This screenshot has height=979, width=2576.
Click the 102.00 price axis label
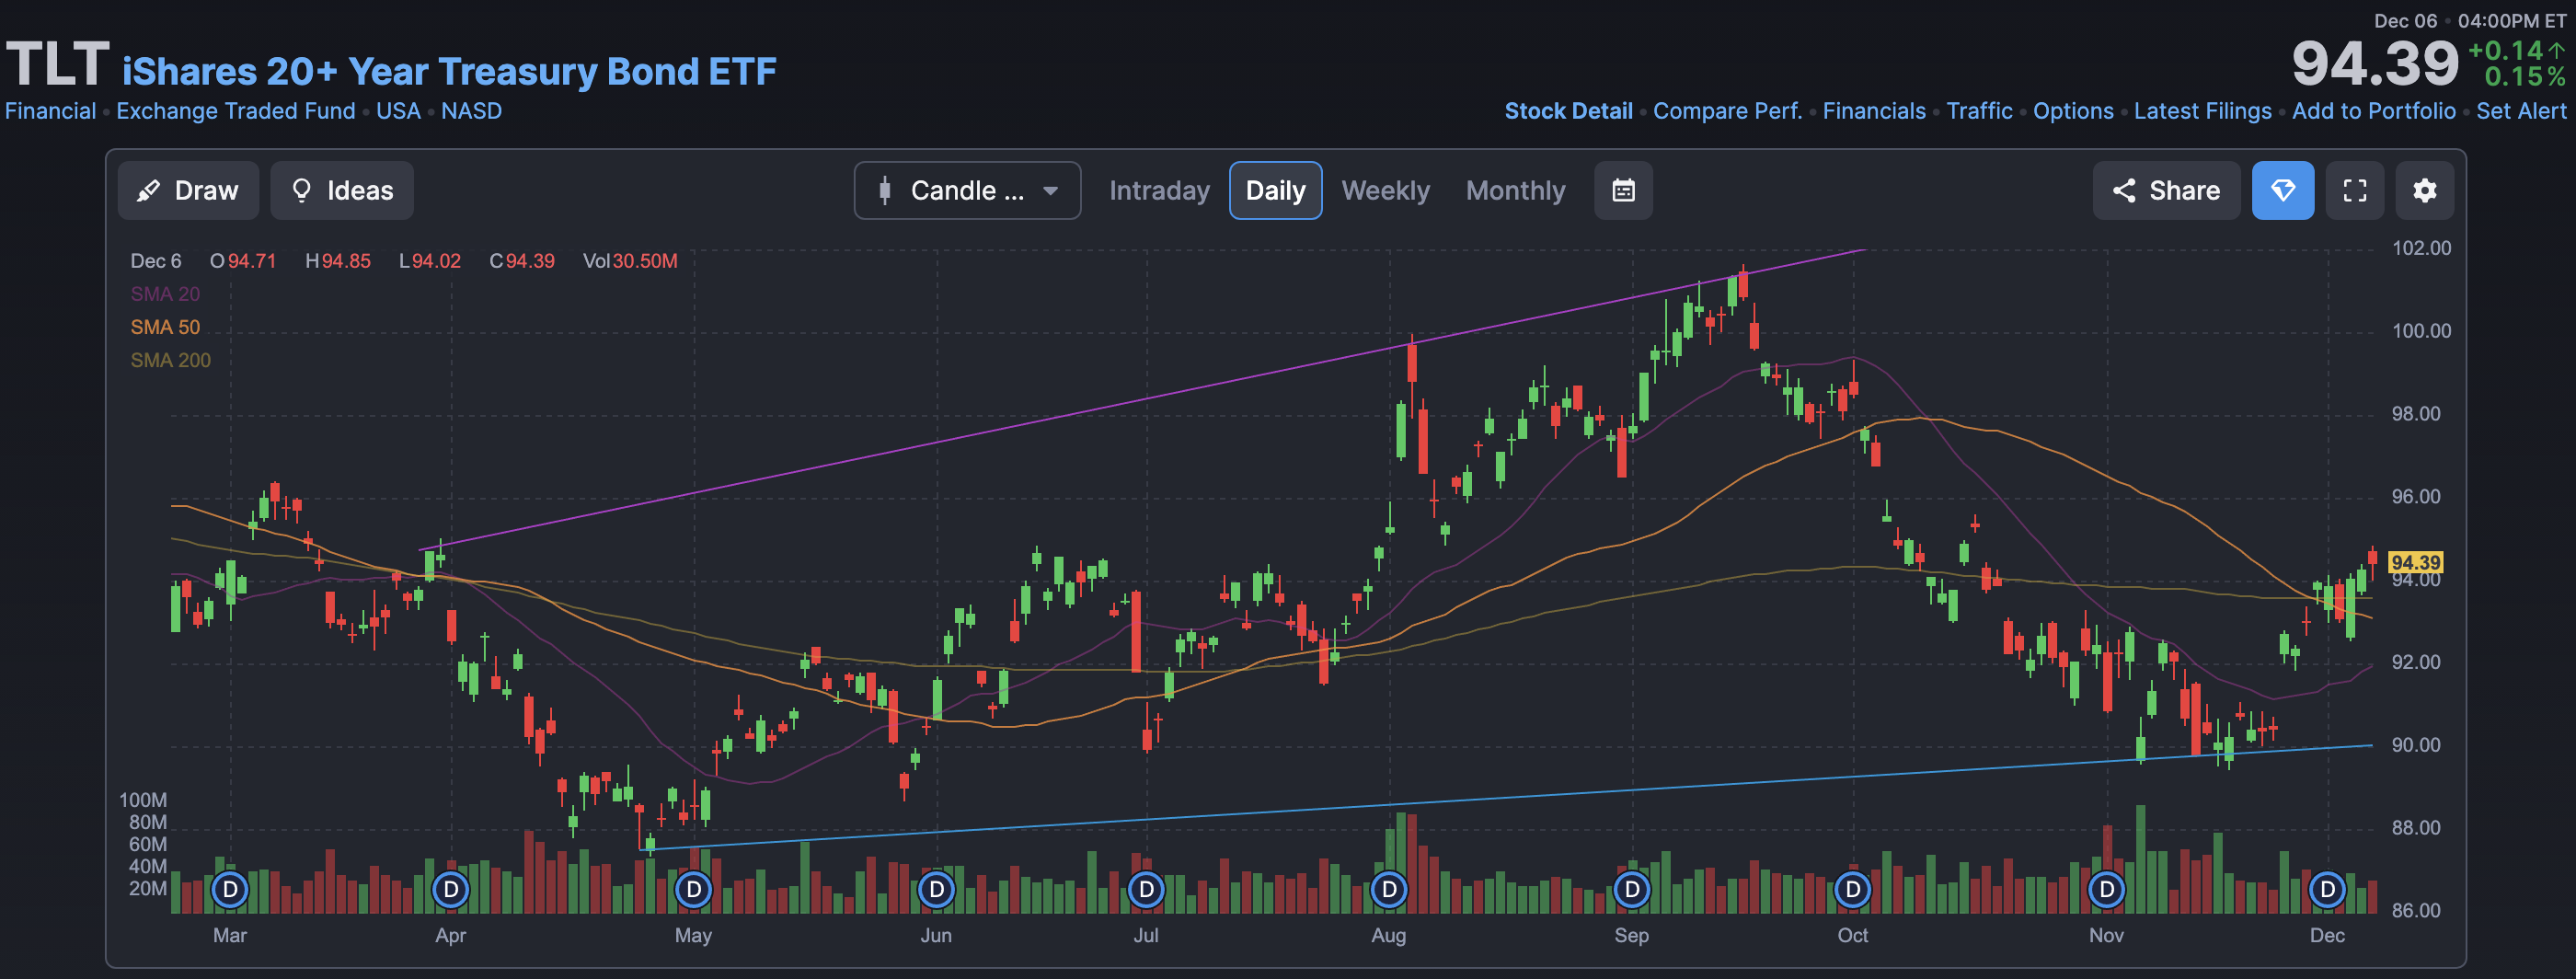tap(2421, 248)
